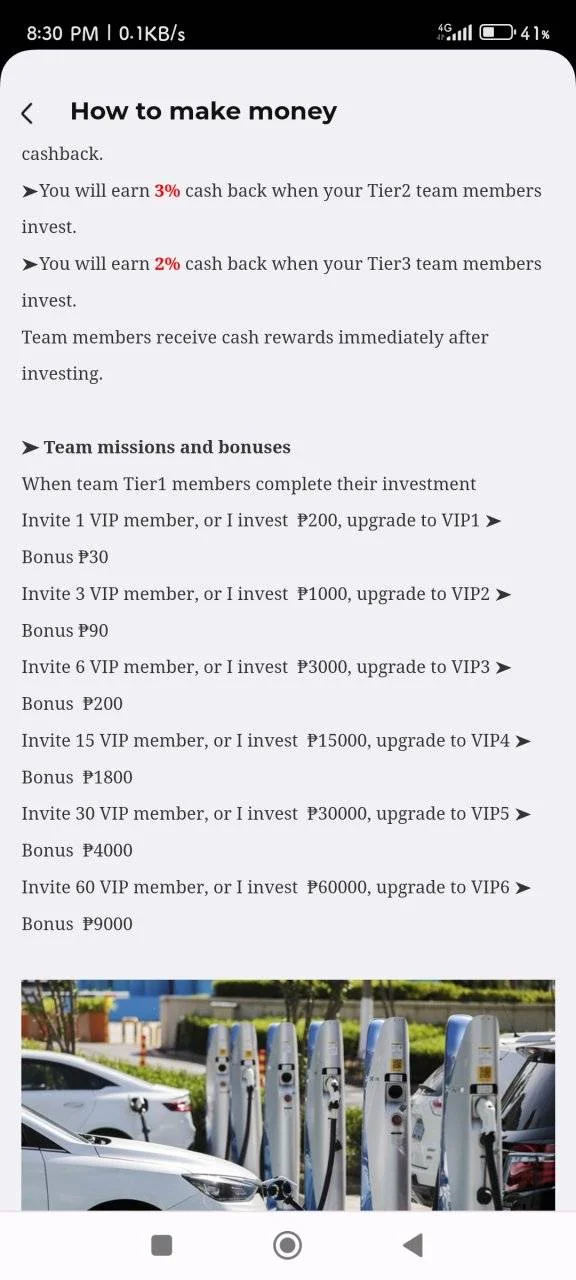The height and width of the screenshot is (1280, 576).
Task: Tap the clock showing 8:30 PM
Action: [x=62, y=33]
